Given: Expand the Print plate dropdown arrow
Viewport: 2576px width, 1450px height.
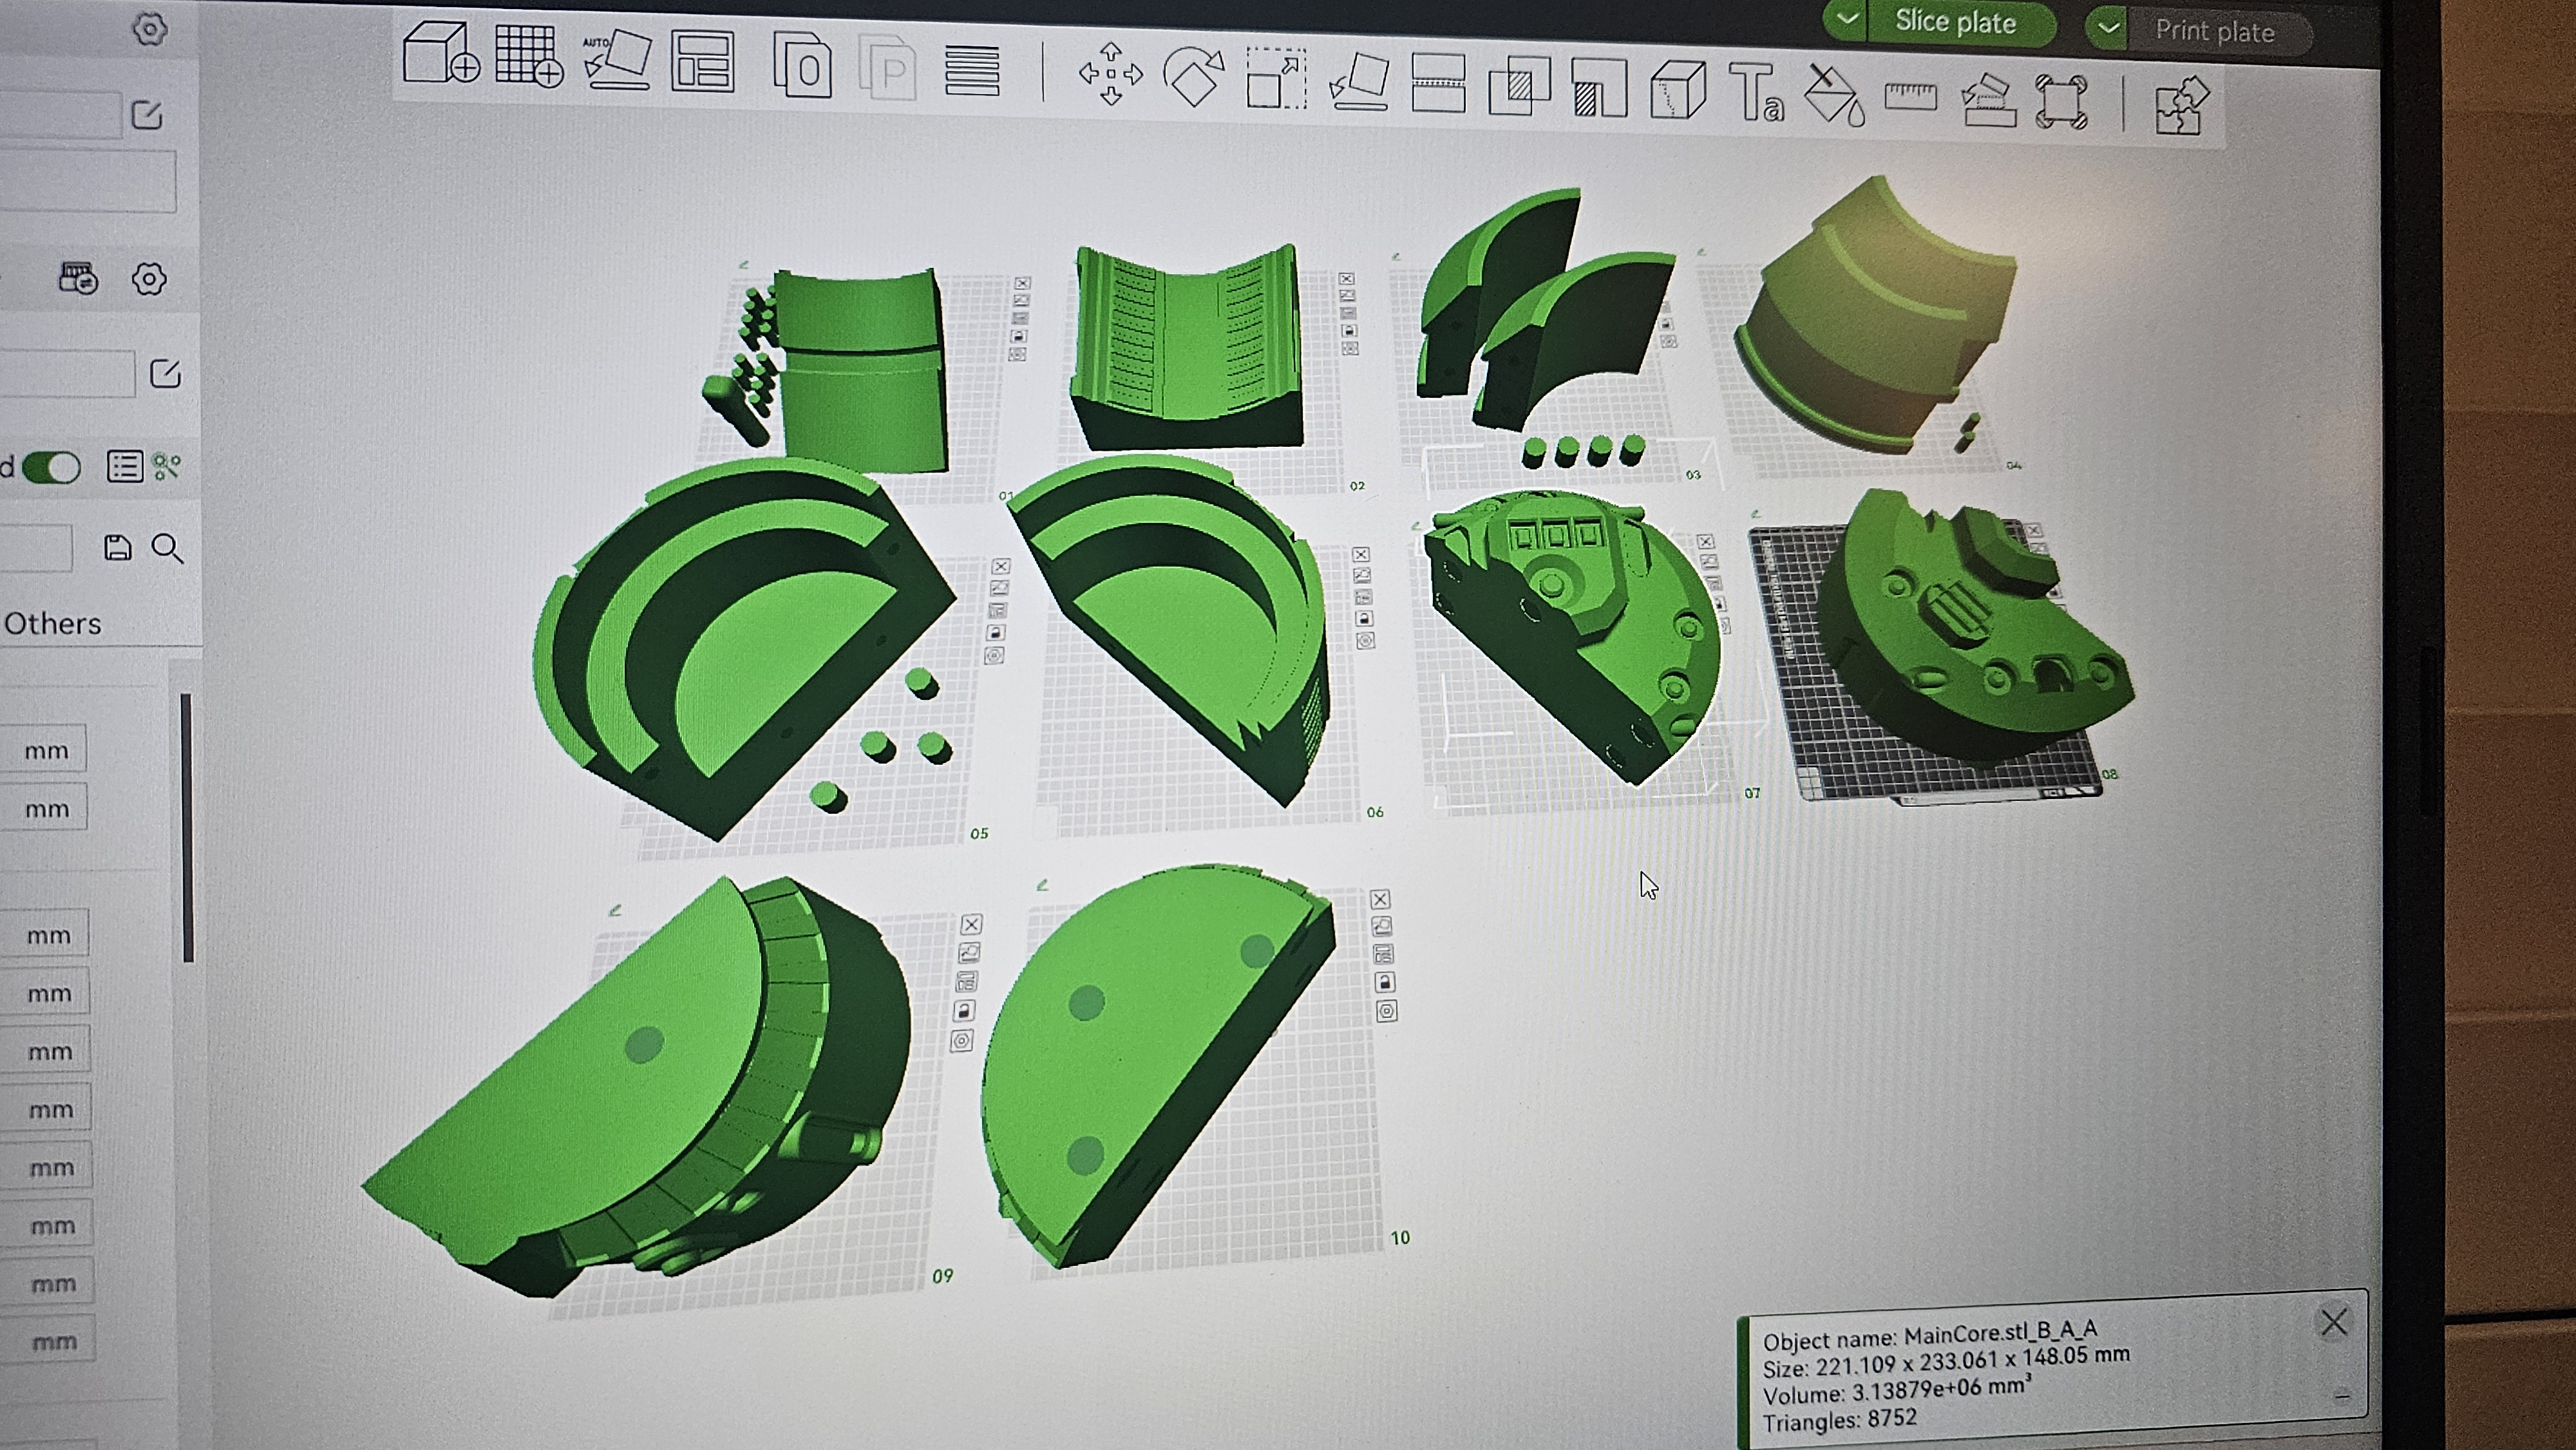Looking at the screenshot, I should (x=2108, y=28).
